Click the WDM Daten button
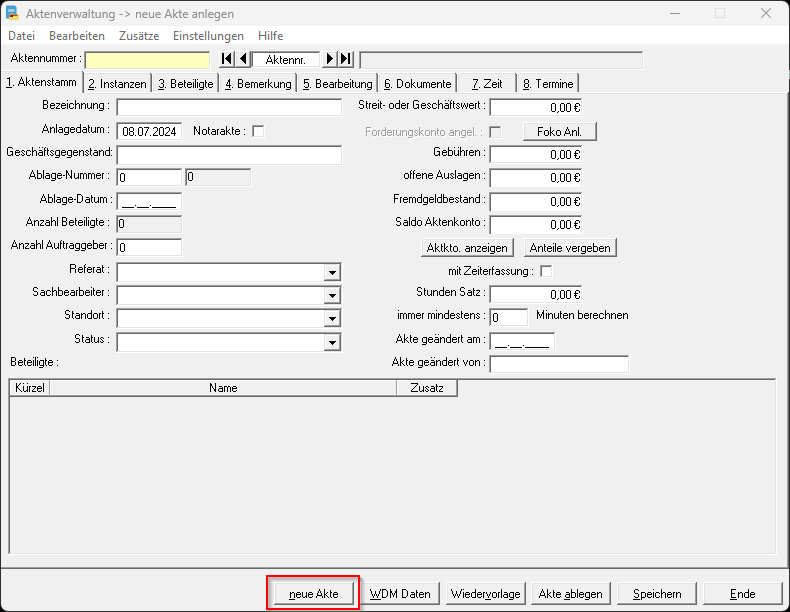Screen dimensions: 790x612 point(400,594)
